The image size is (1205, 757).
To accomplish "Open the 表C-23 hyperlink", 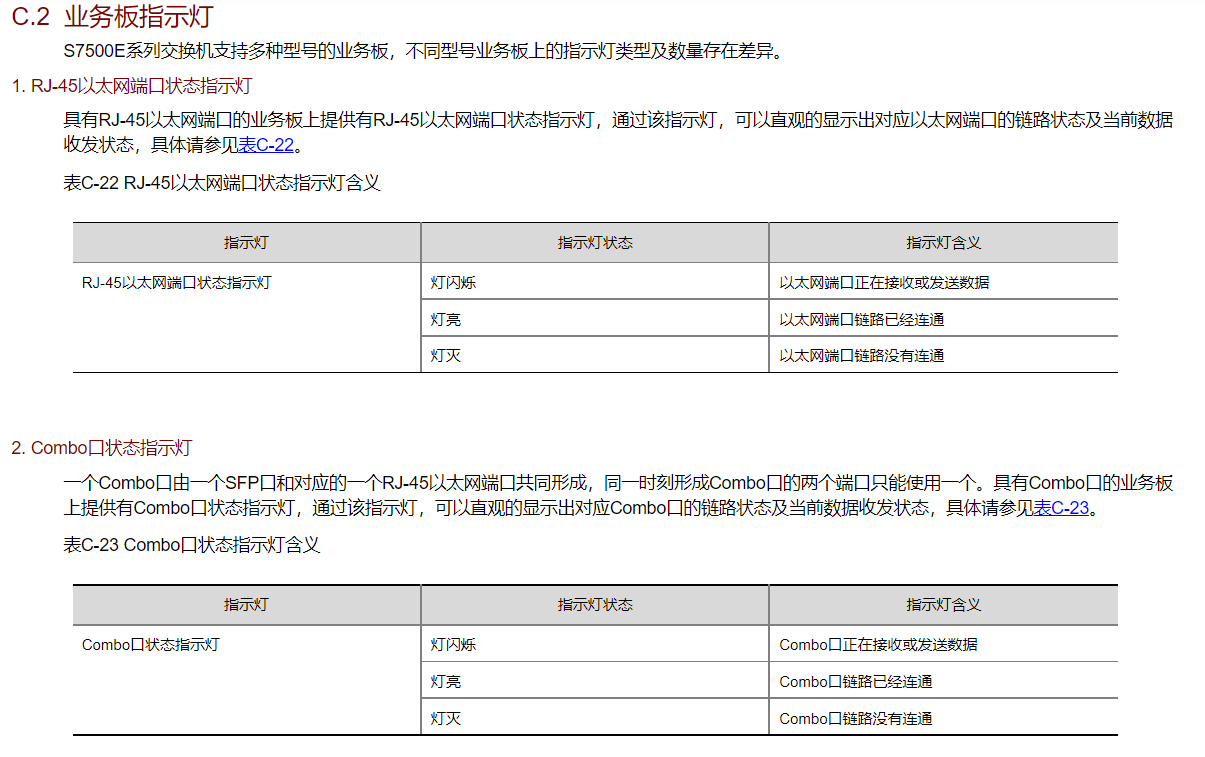I will click(x=1061, y=507).
